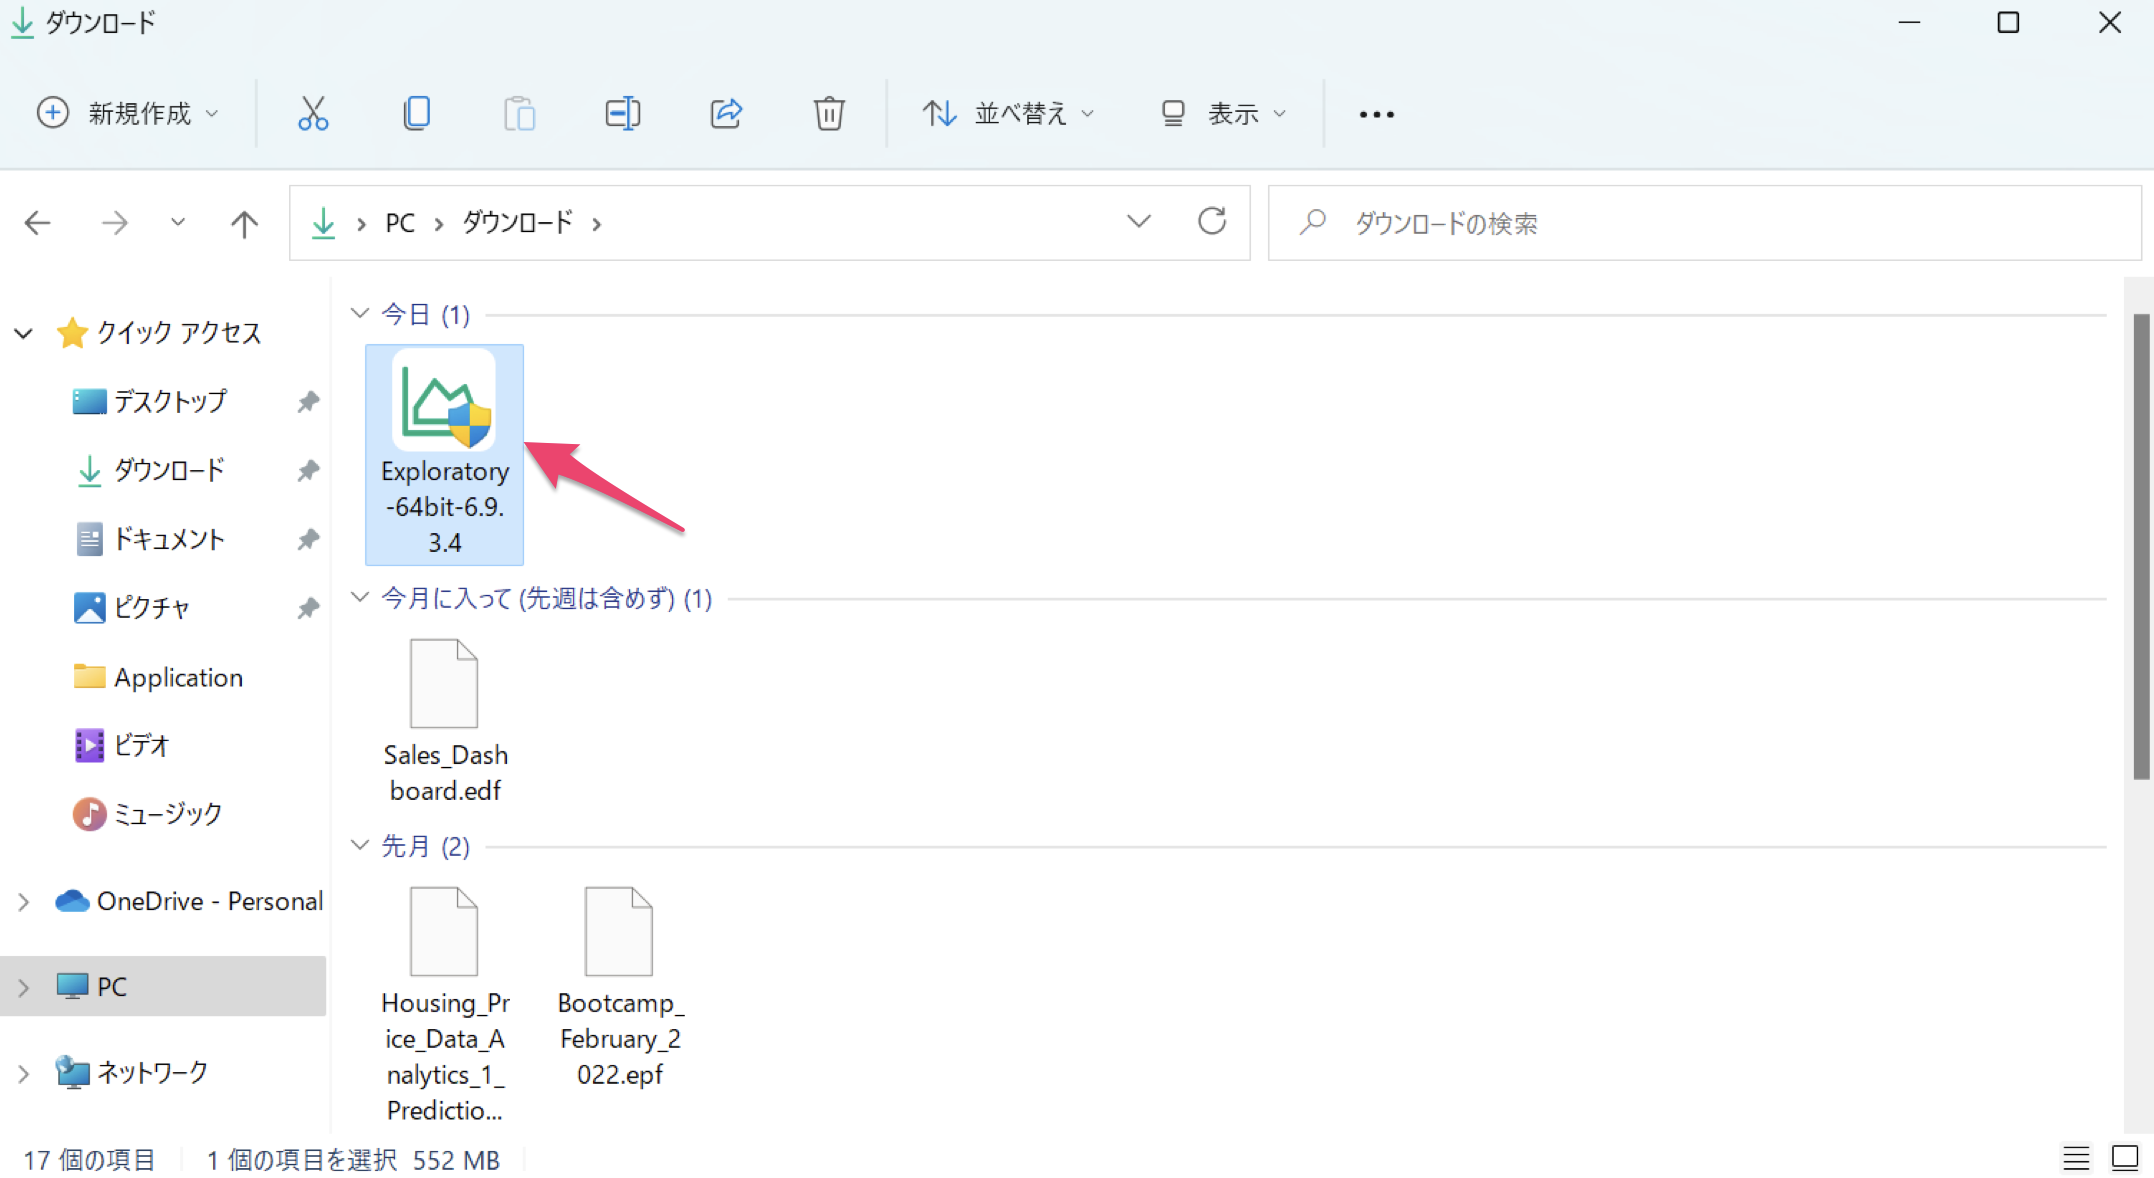Click PC in the breadcrumb path

pos(400,223)
